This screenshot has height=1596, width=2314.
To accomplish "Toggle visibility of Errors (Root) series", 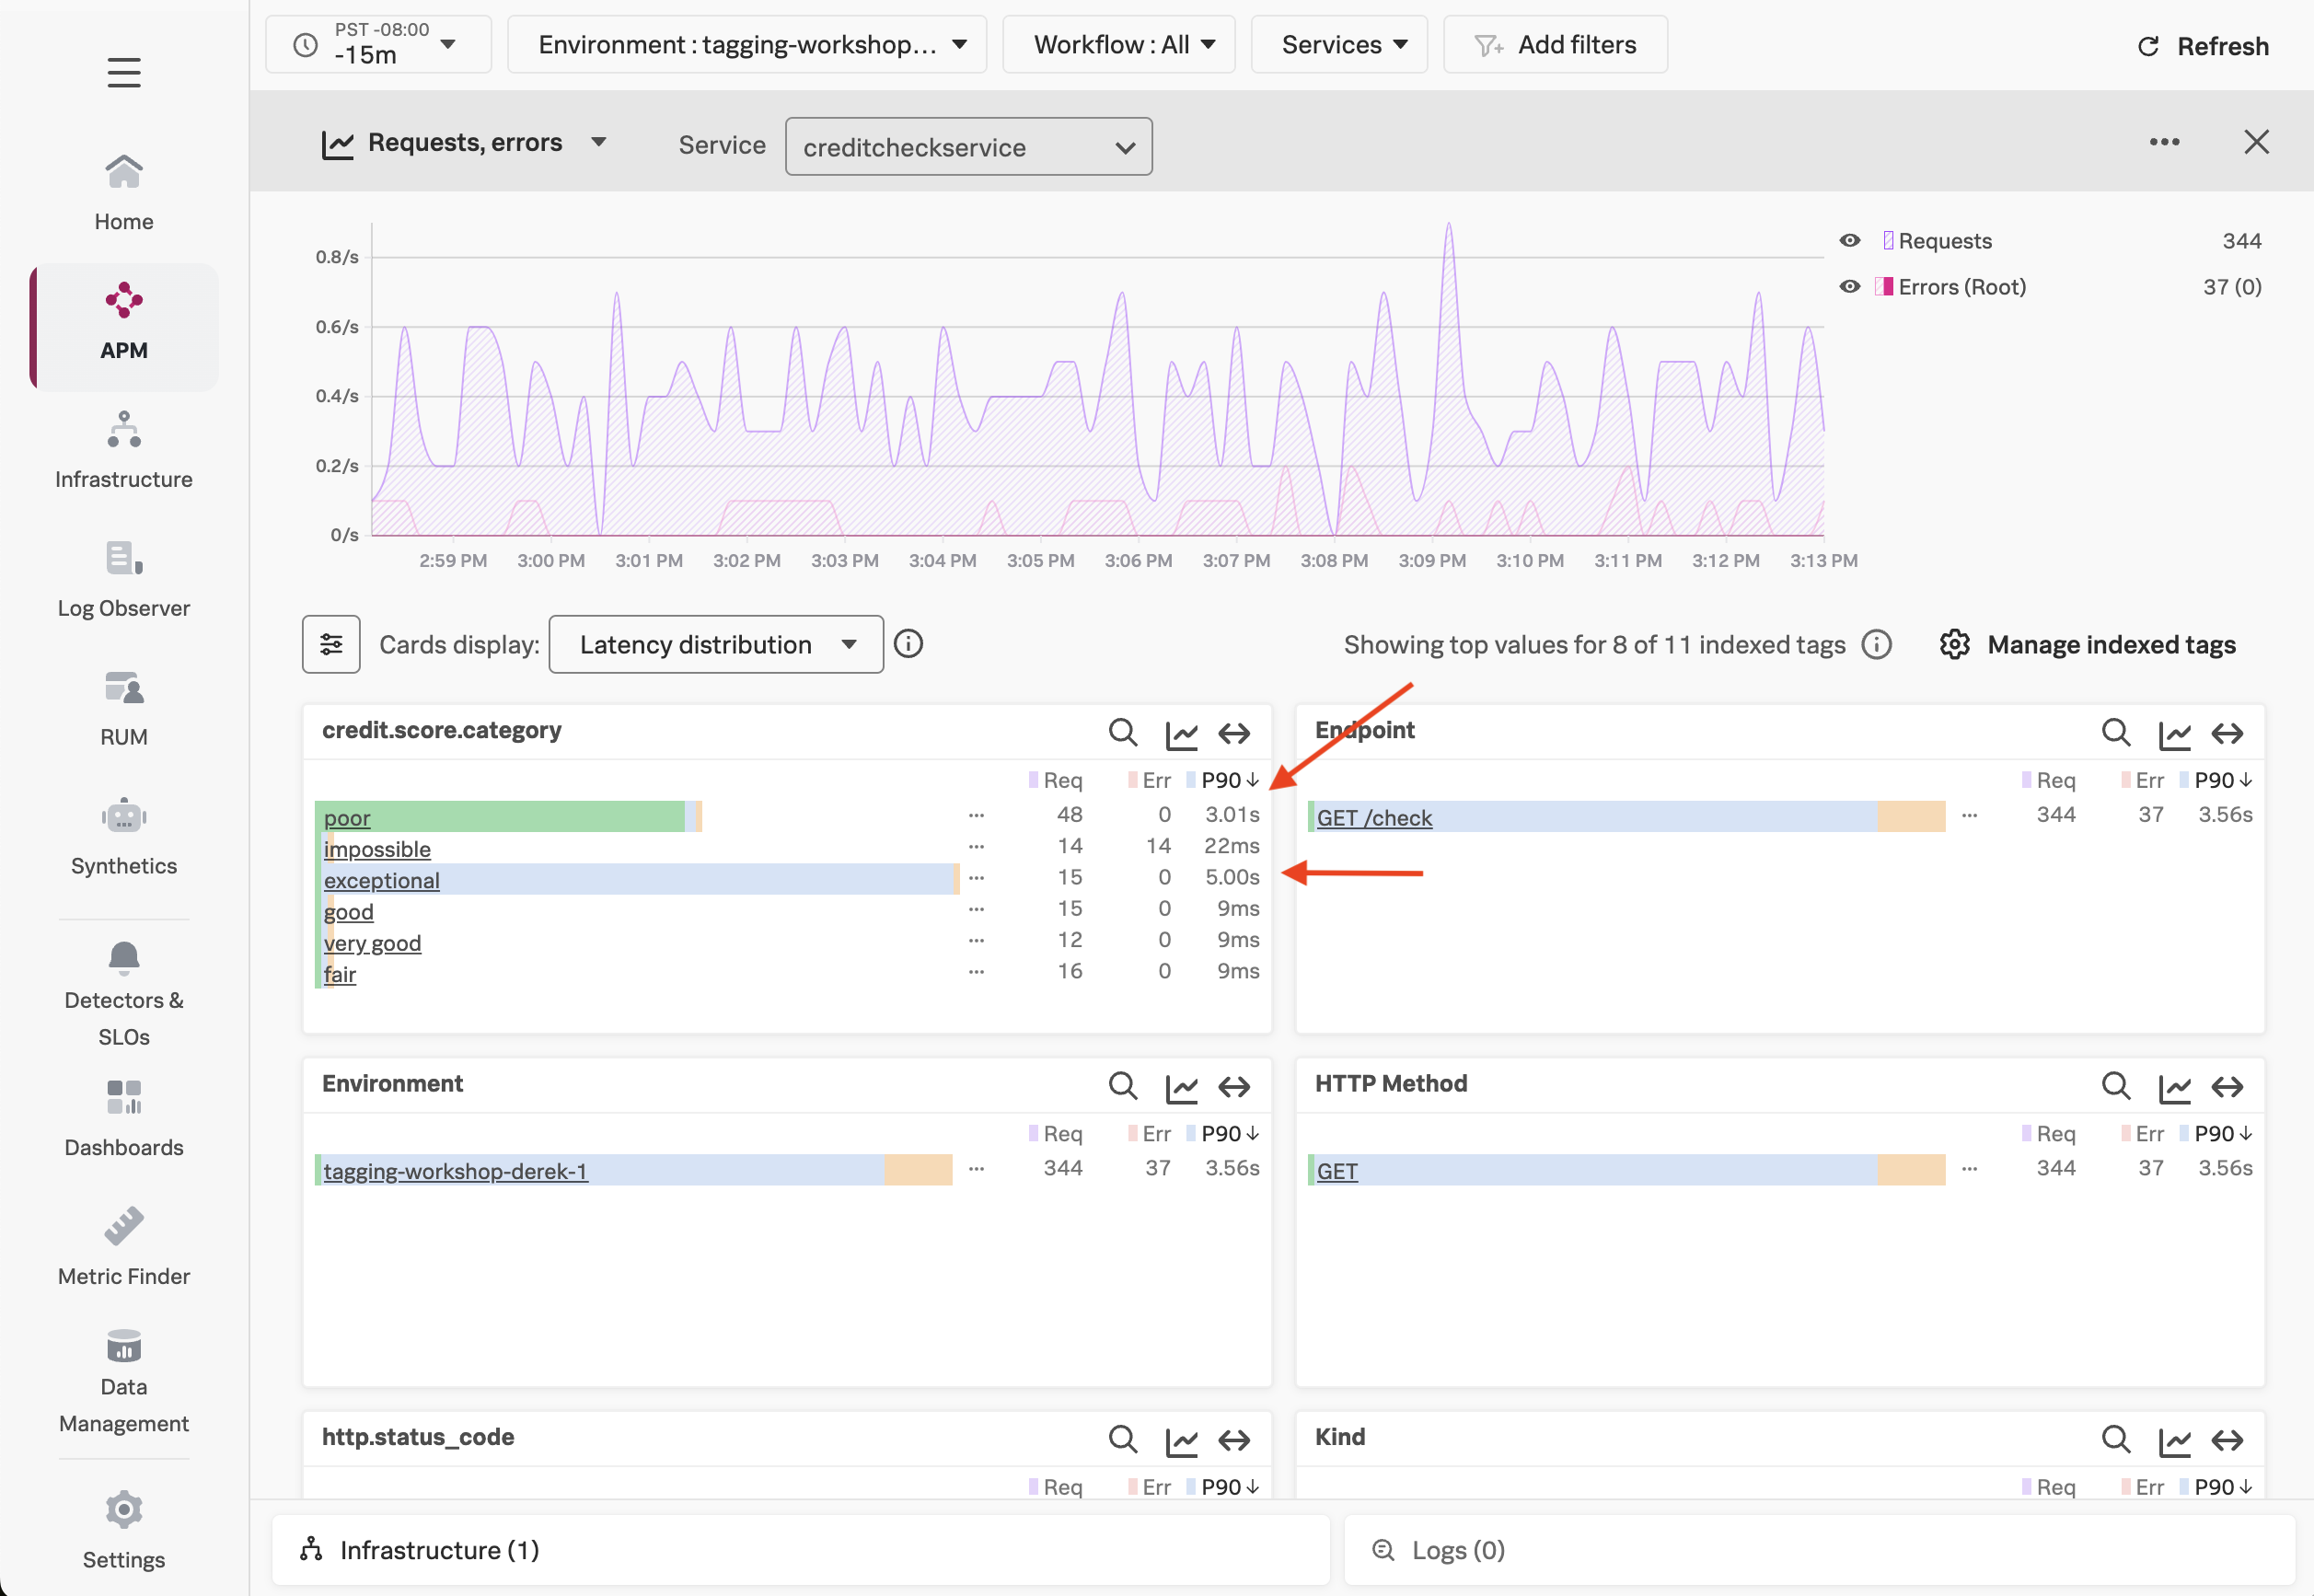I will coord(1849,286).
